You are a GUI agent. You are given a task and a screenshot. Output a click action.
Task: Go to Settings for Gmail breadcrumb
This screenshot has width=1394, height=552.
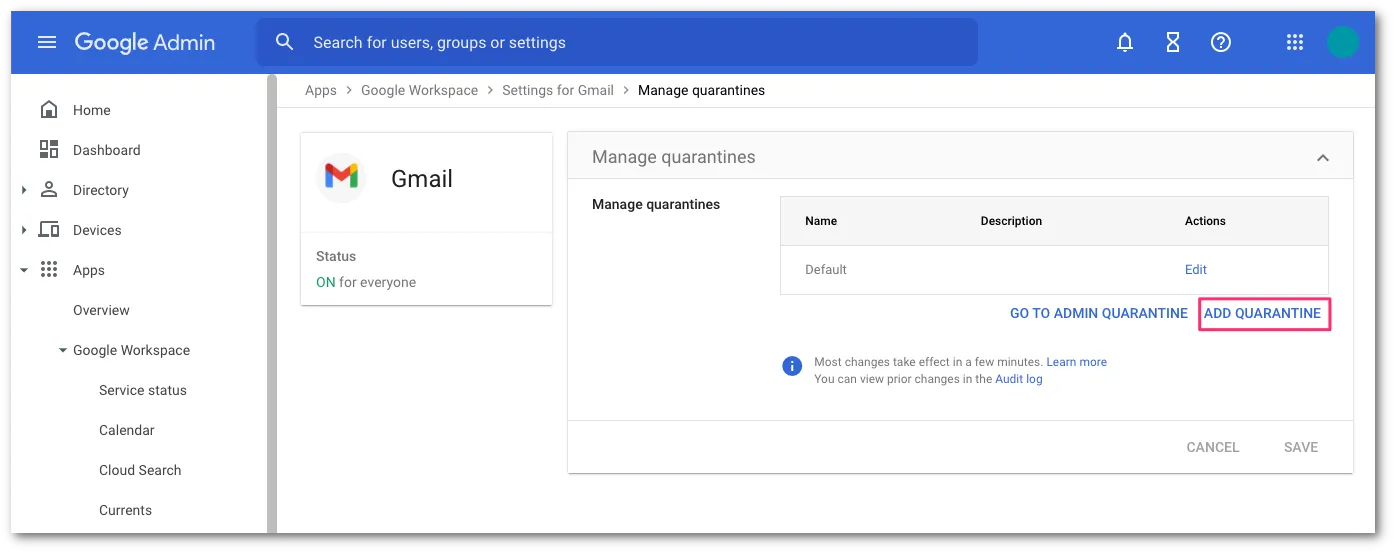pos(557,90)
